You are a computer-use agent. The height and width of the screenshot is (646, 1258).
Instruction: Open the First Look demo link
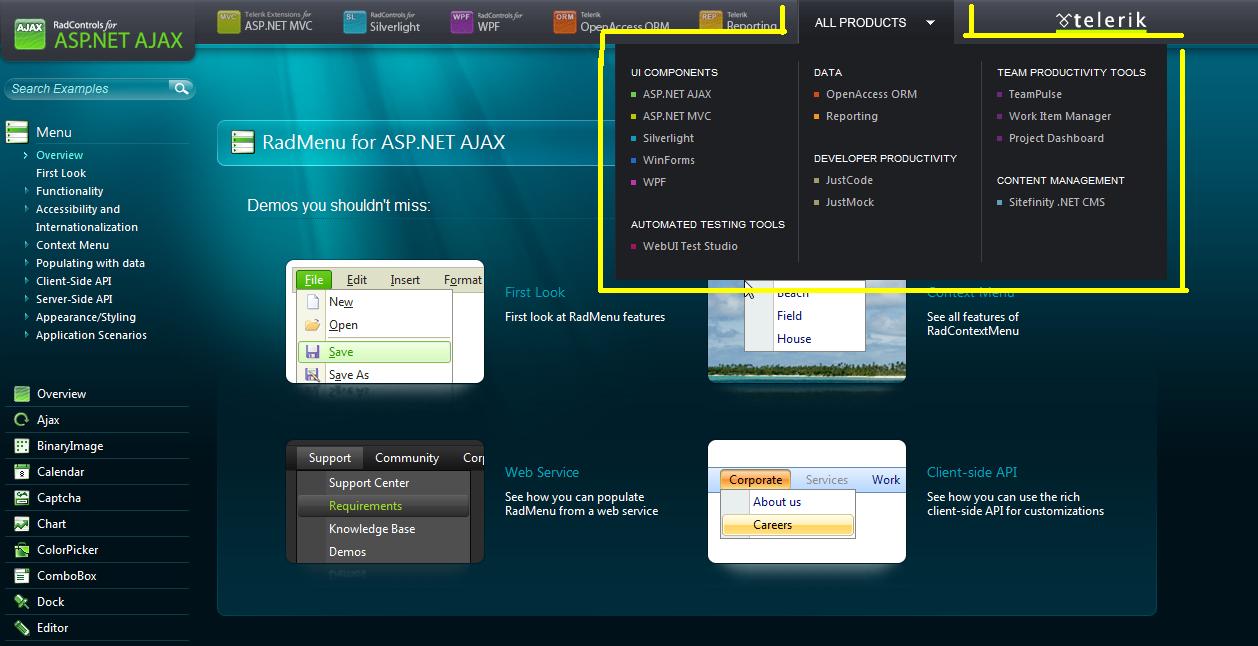(535, 292)
